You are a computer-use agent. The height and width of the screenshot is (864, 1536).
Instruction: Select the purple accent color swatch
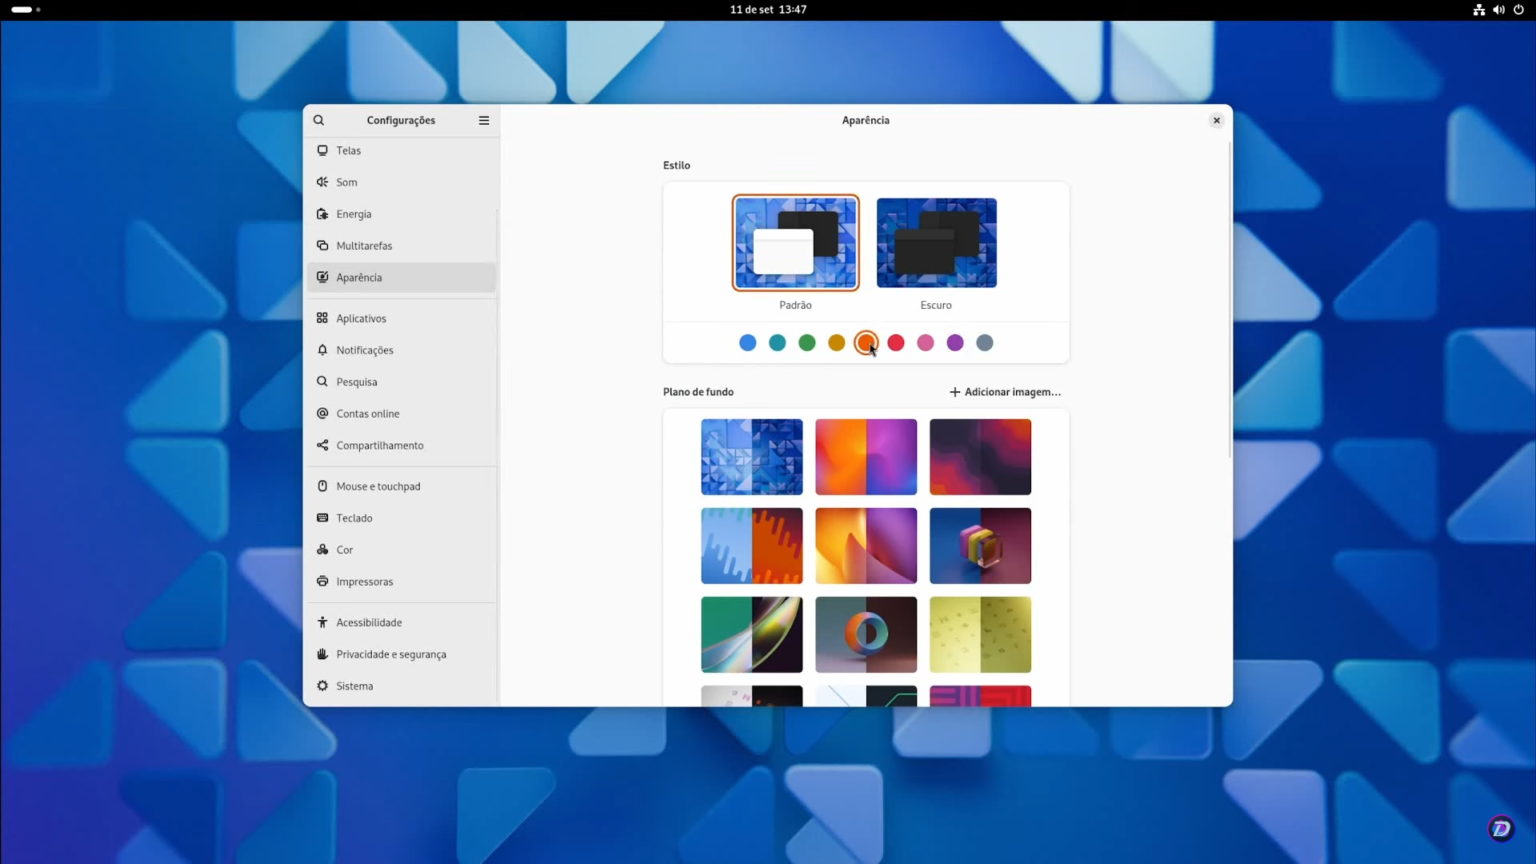click(955, 342)
